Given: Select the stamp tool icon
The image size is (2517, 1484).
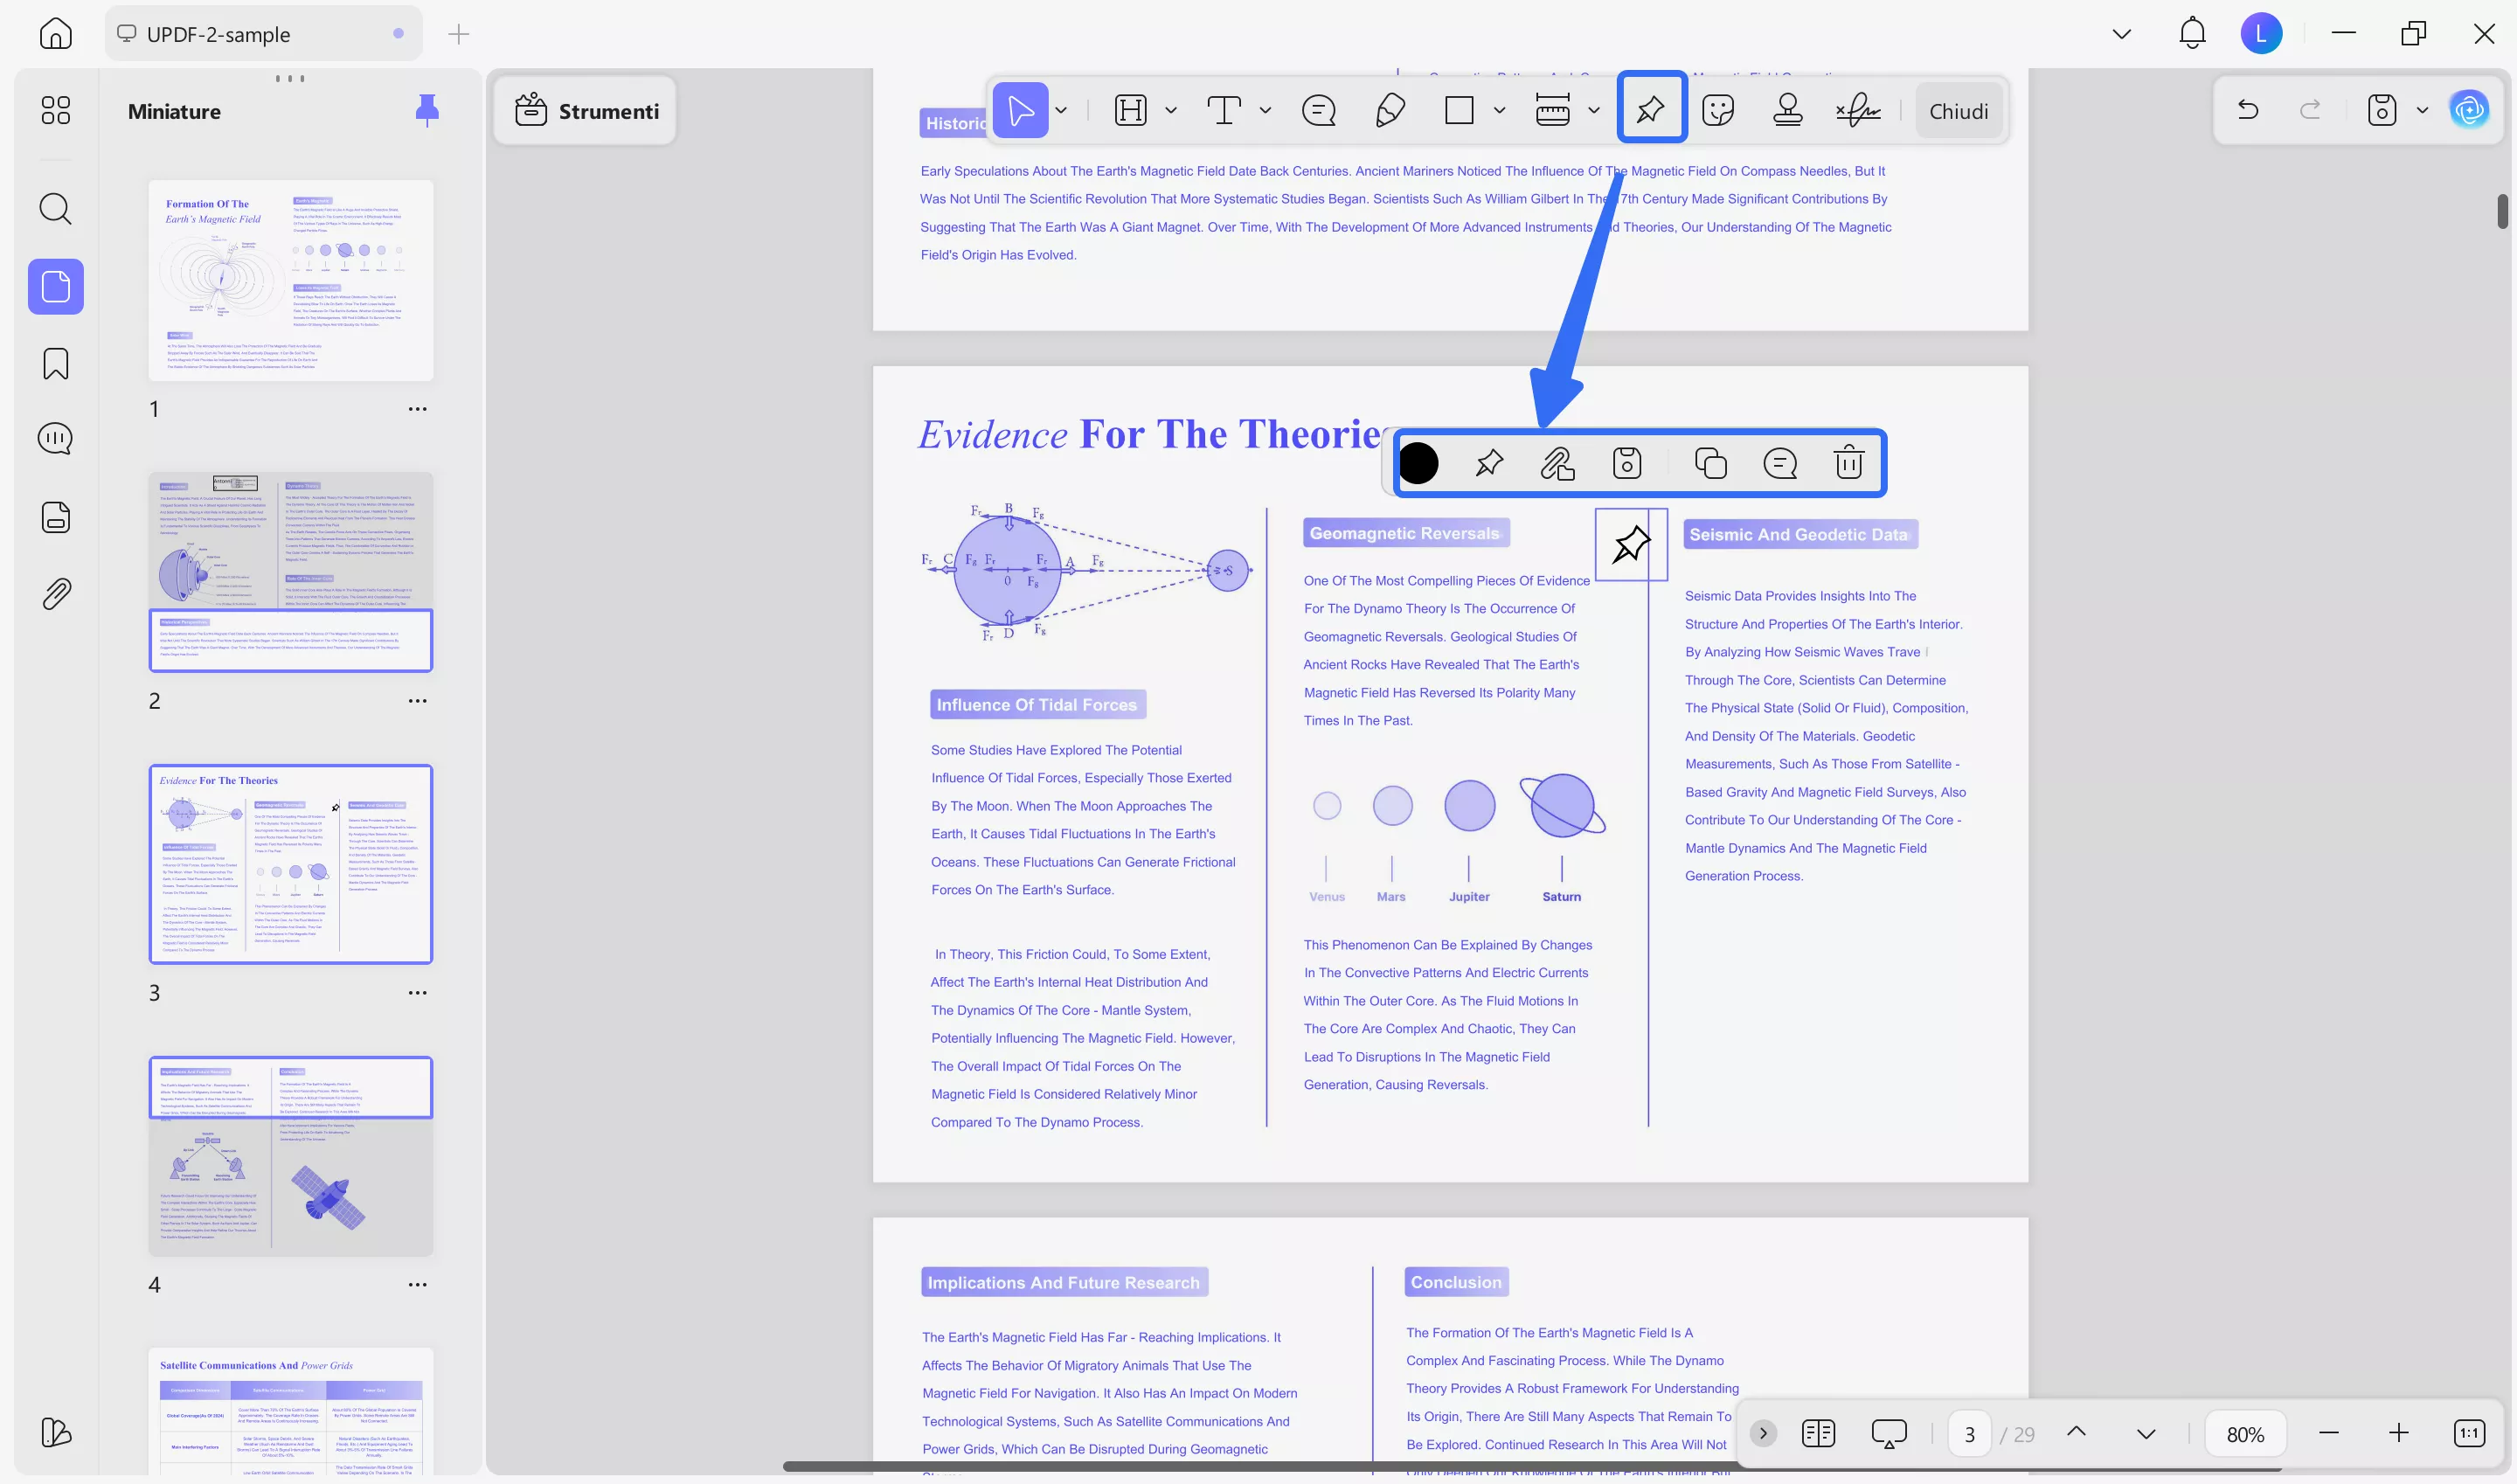Looking at the screenshot, I should pyautogui.click(x=1787, y=110).
